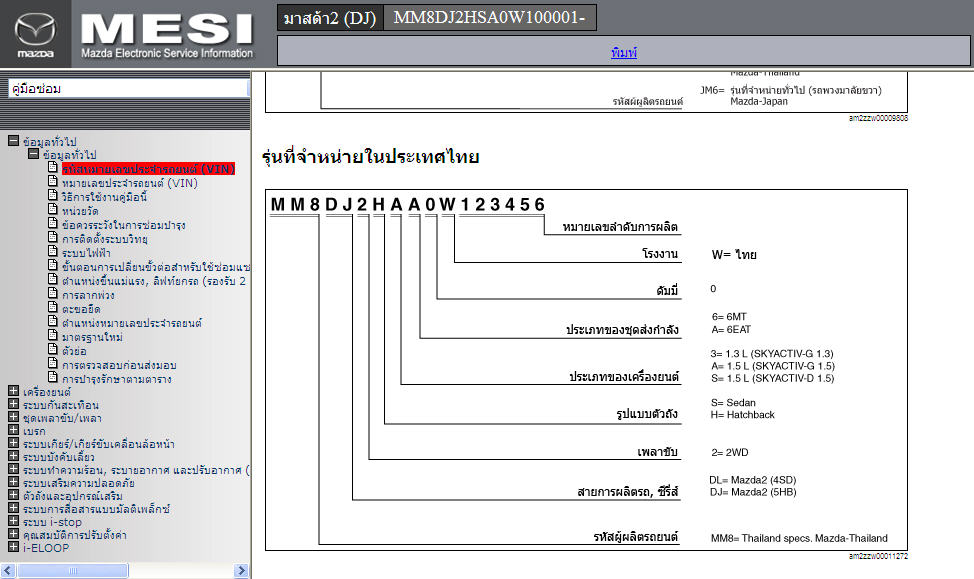This screenshot has width=974, height=579.
Task: Expand the คุณสมบัติการปรับตั้งค่า section
Action: coord(13,534)
